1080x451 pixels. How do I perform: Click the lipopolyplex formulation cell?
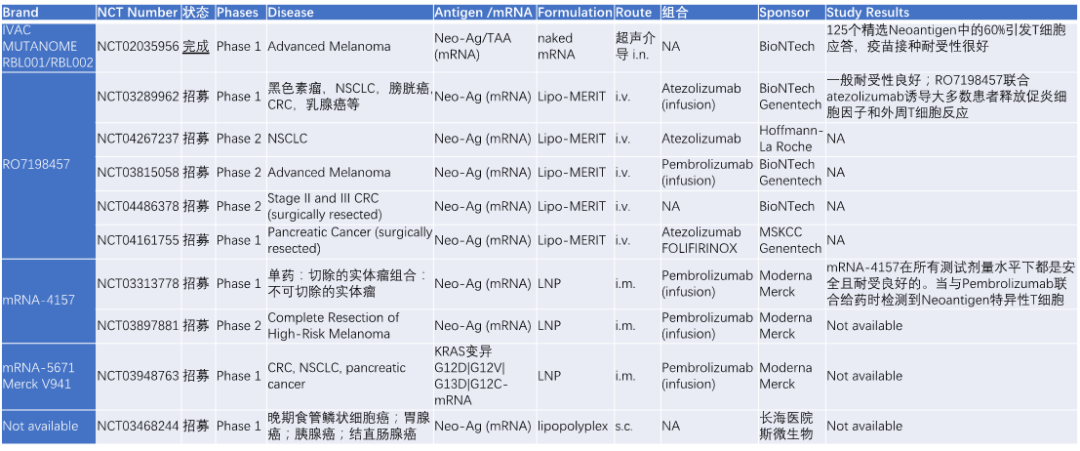(x=573, y=426)
